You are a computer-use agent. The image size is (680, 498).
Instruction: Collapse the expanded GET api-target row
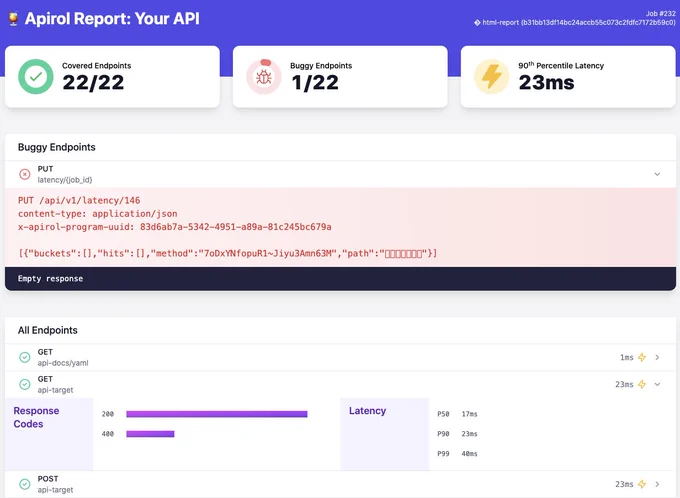click(657, 384)
